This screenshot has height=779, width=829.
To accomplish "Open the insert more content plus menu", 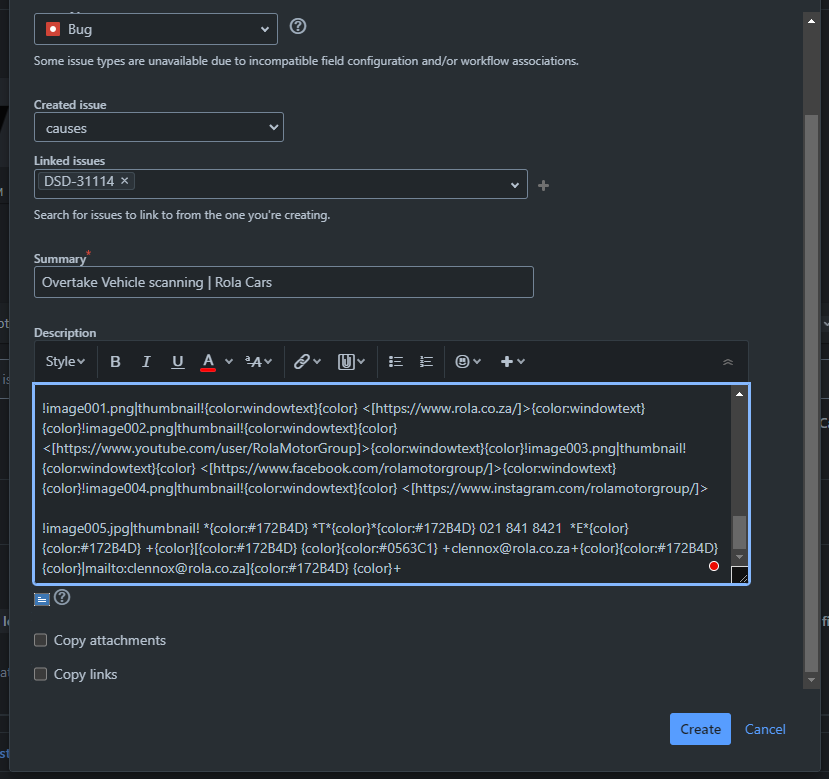I will pyautogui.click(x=512, y=361).
